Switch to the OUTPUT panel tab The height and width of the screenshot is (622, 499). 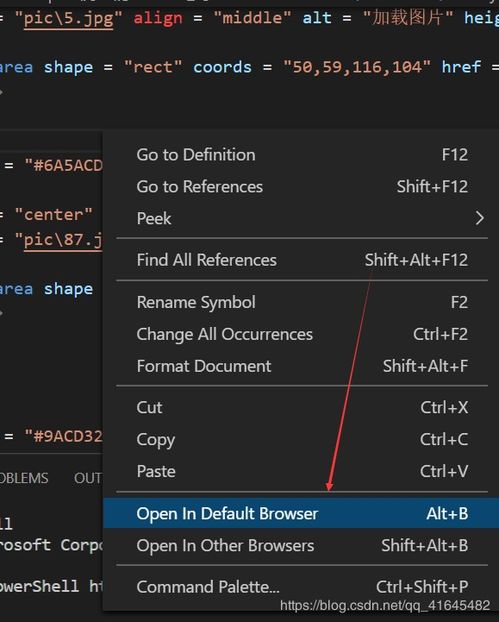[x=88, y=478]
